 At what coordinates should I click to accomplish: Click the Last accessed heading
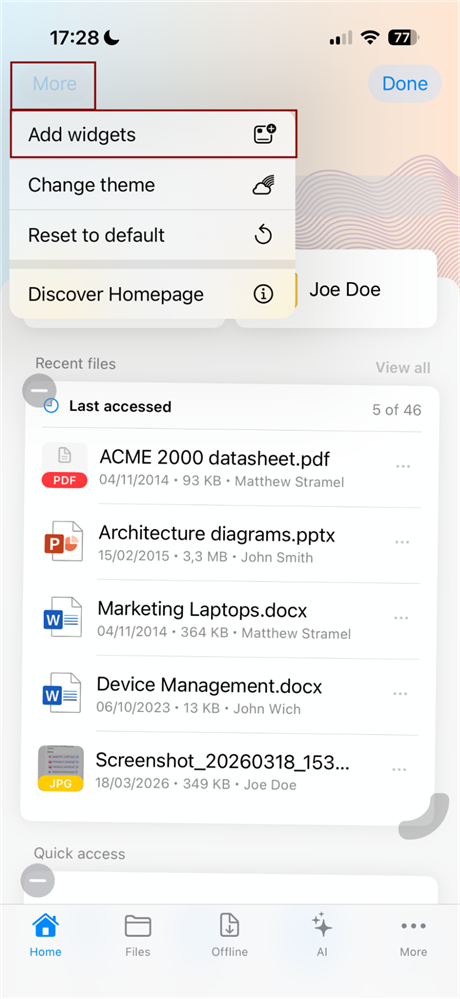(x=120, y=406)
